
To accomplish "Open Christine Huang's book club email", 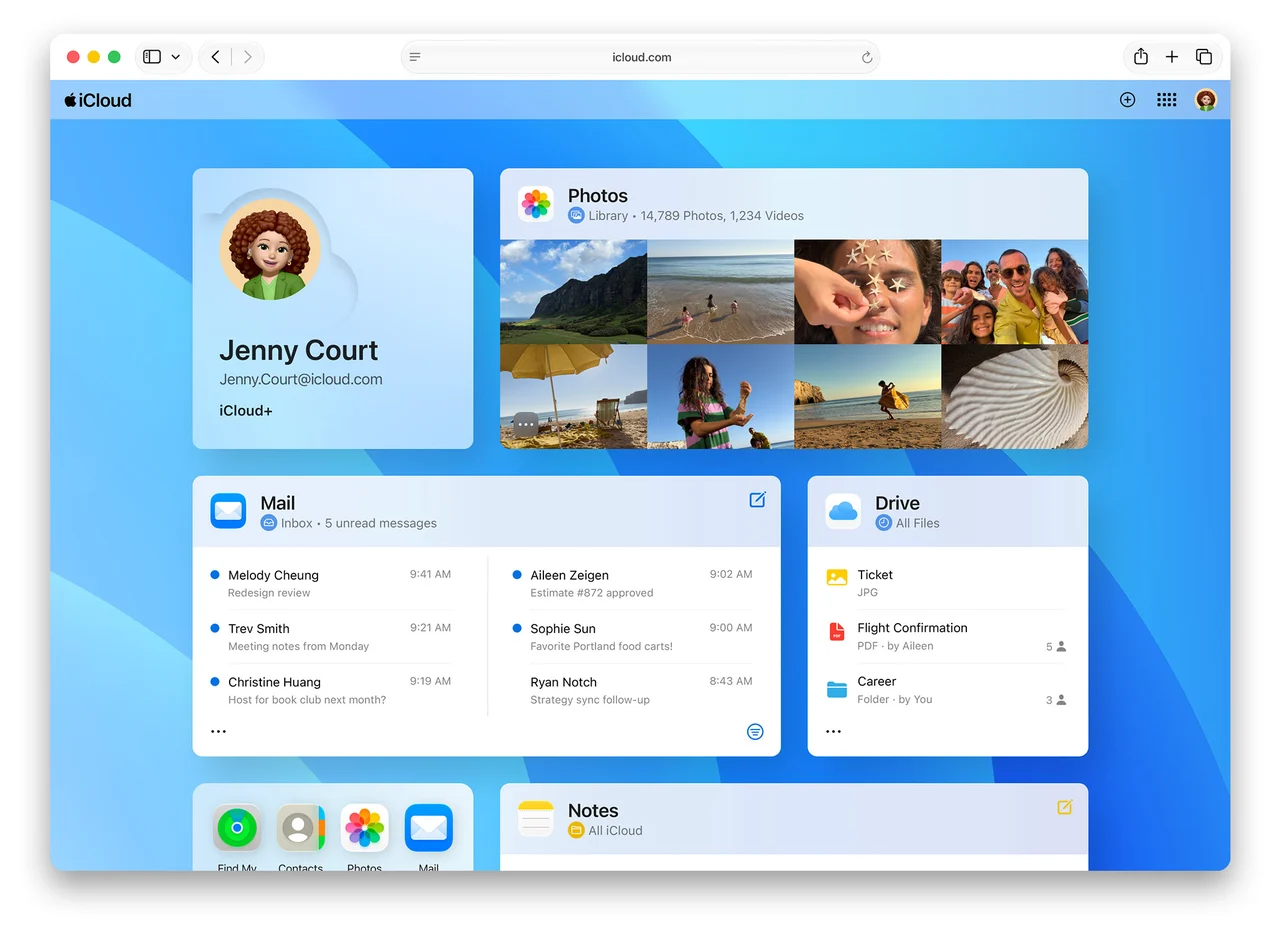I will pyautogui.click(x=331, y=690).
